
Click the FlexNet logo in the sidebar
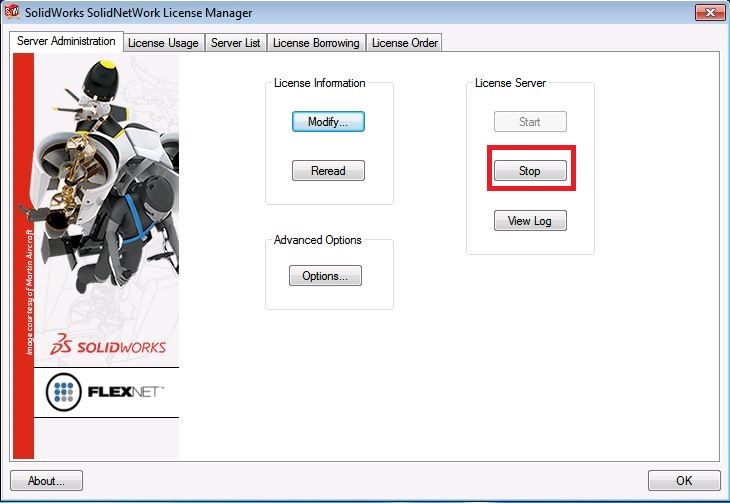(x=105, y=393)
